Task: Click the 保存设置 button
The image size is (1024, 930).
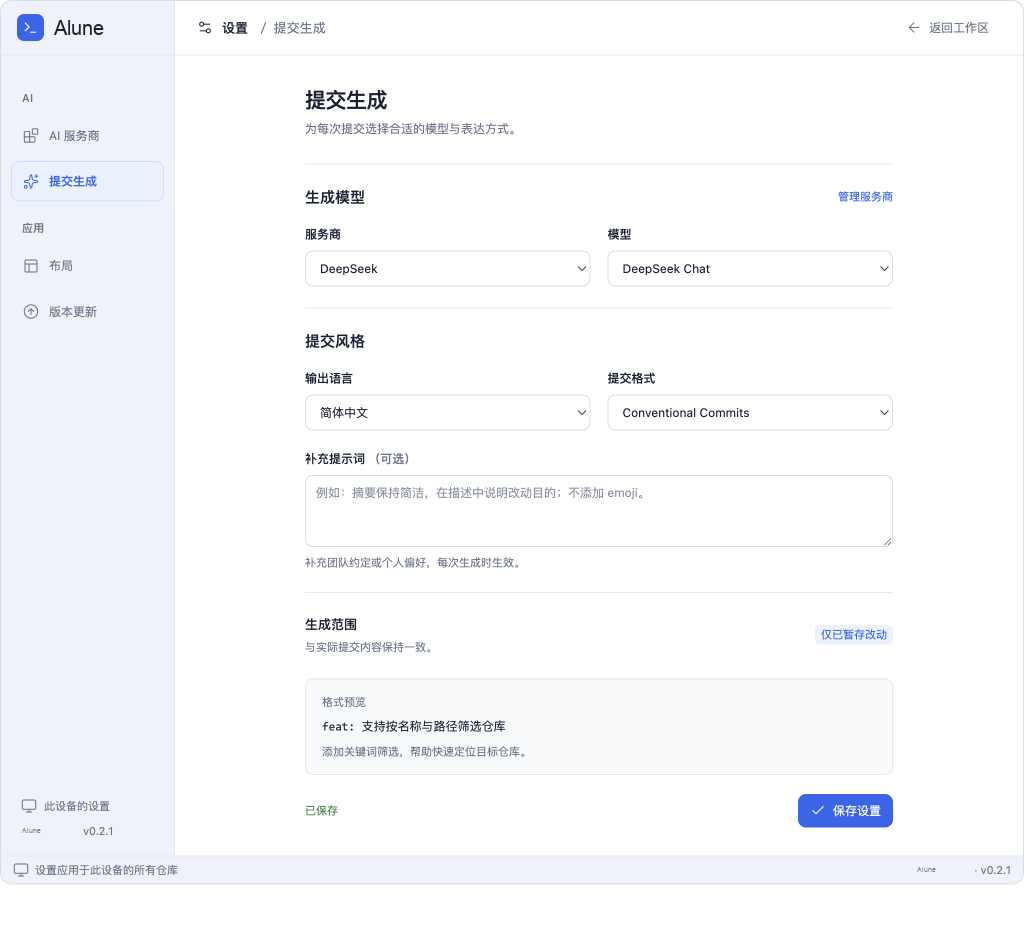Action: [845, 810]
